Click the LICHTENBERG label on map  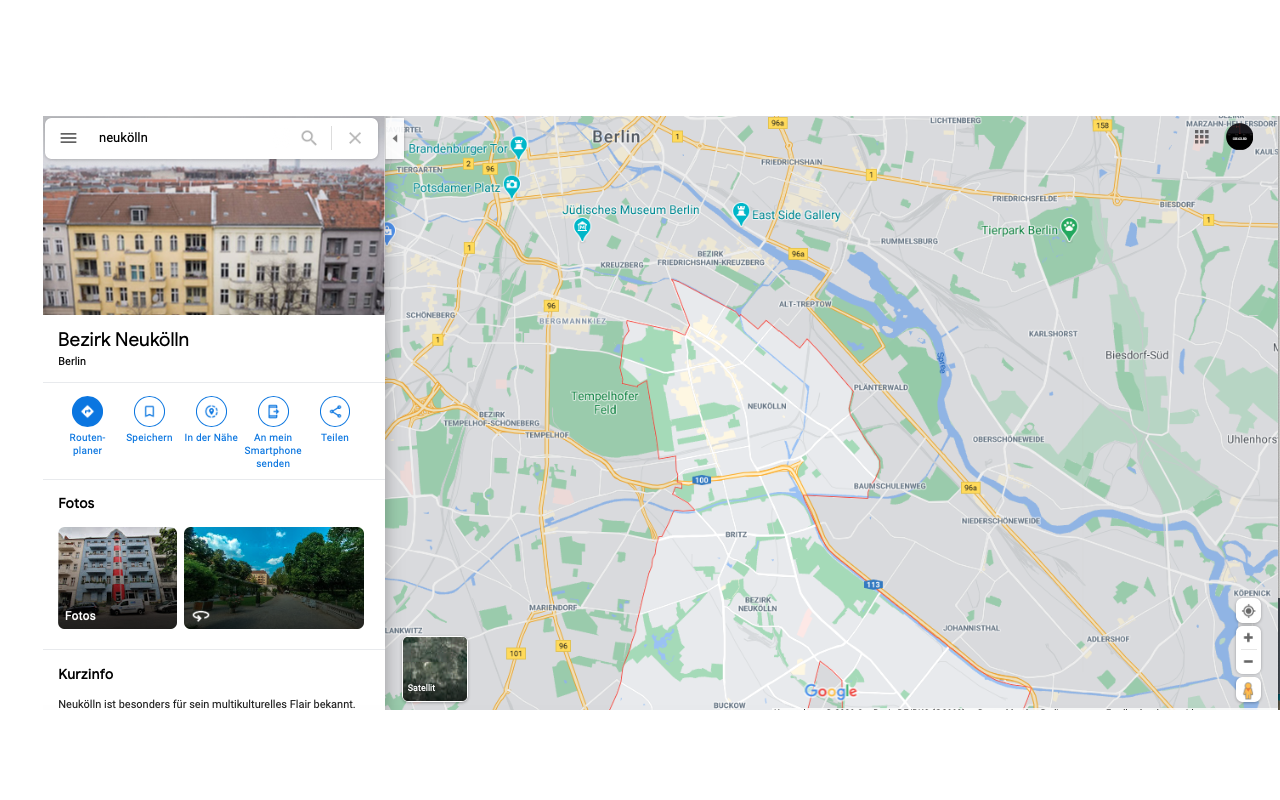coord(958,120)
